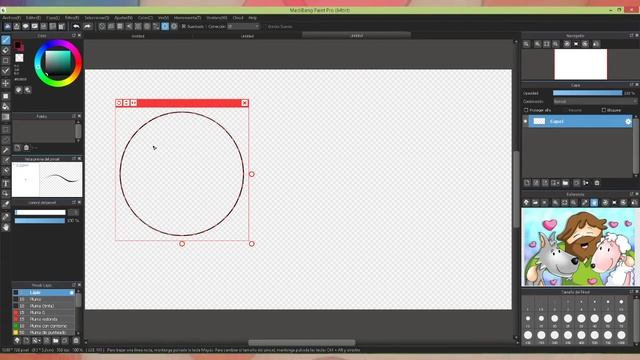Click the dark red foreground color swatch
640x360 pixels.
coord(18,45)
